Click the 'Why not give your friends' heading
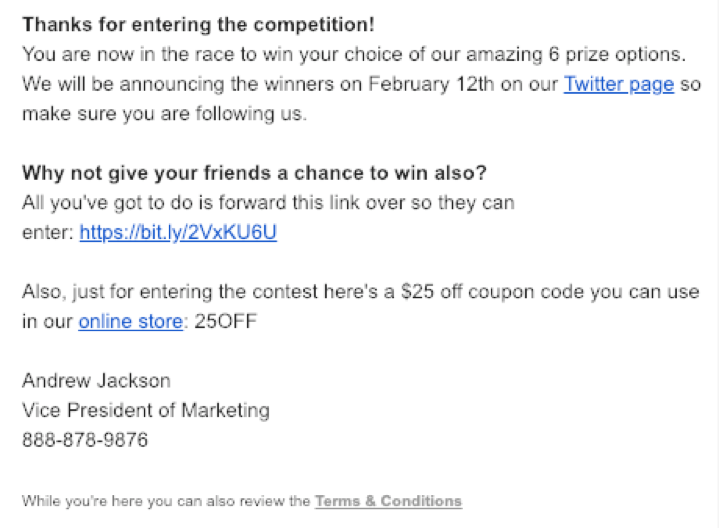 click(x=254, y=173)
